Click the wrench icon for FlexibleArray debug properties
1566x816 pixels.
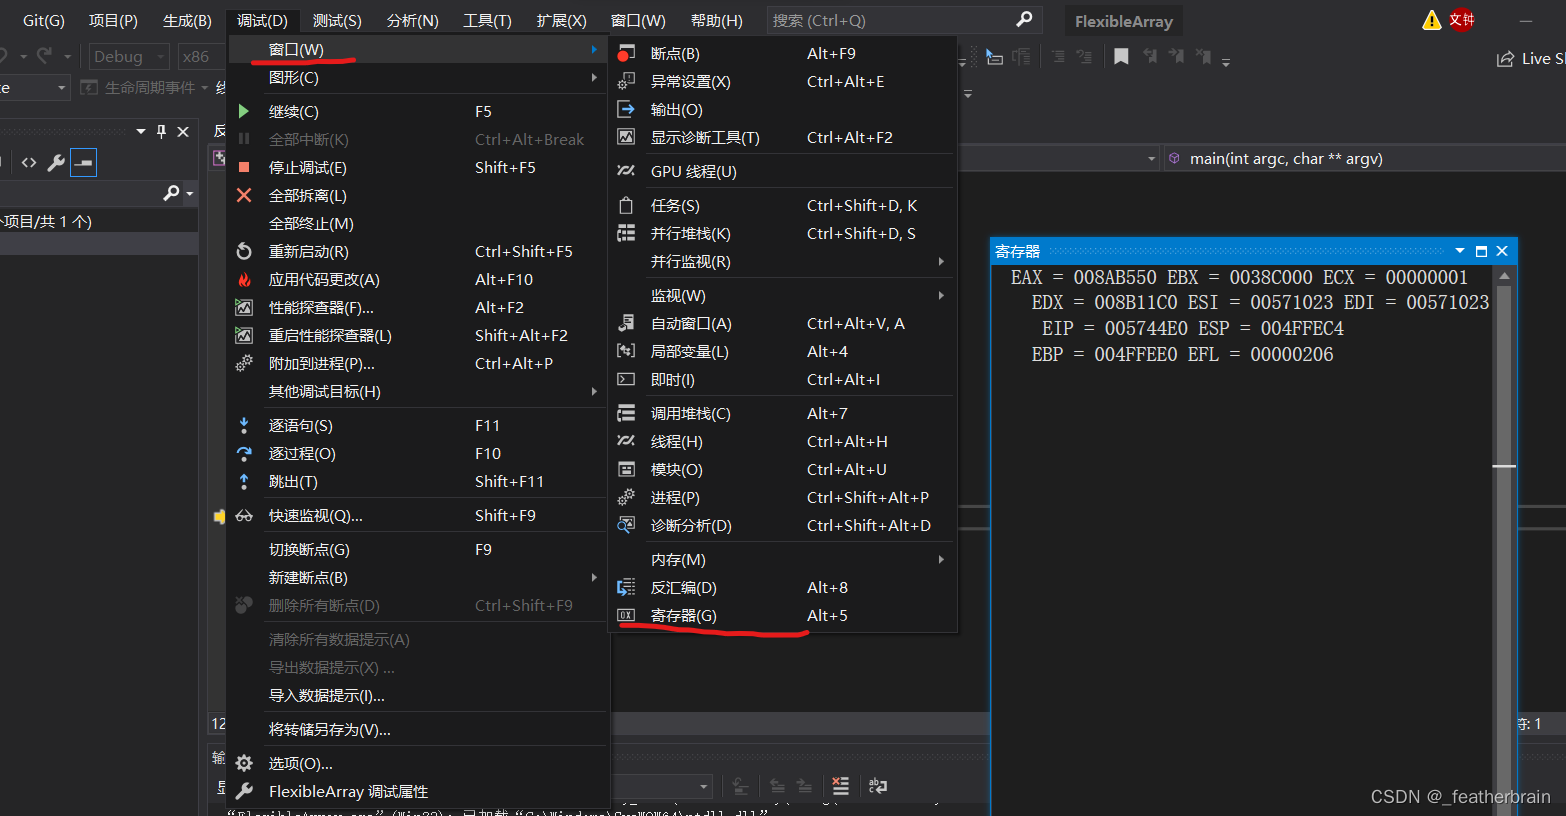point(244,791)
